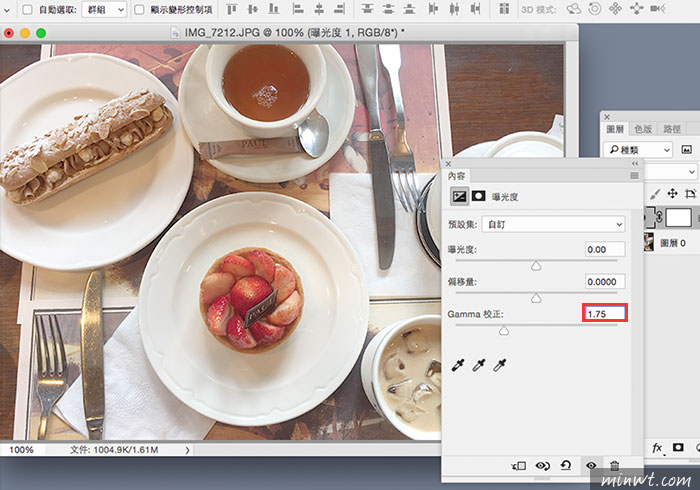Enable the 自動選取 checkbox
Screen dimensions: 700x490
(x=27, y=9)
